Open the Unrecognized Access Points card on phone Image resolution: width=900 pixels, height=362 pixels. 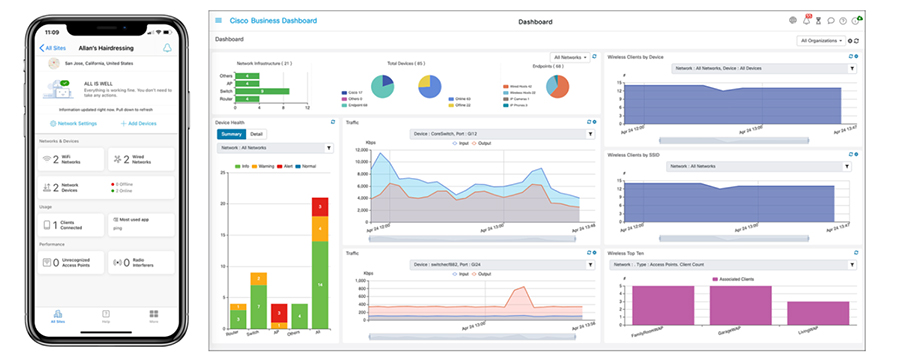coord(71,262)
